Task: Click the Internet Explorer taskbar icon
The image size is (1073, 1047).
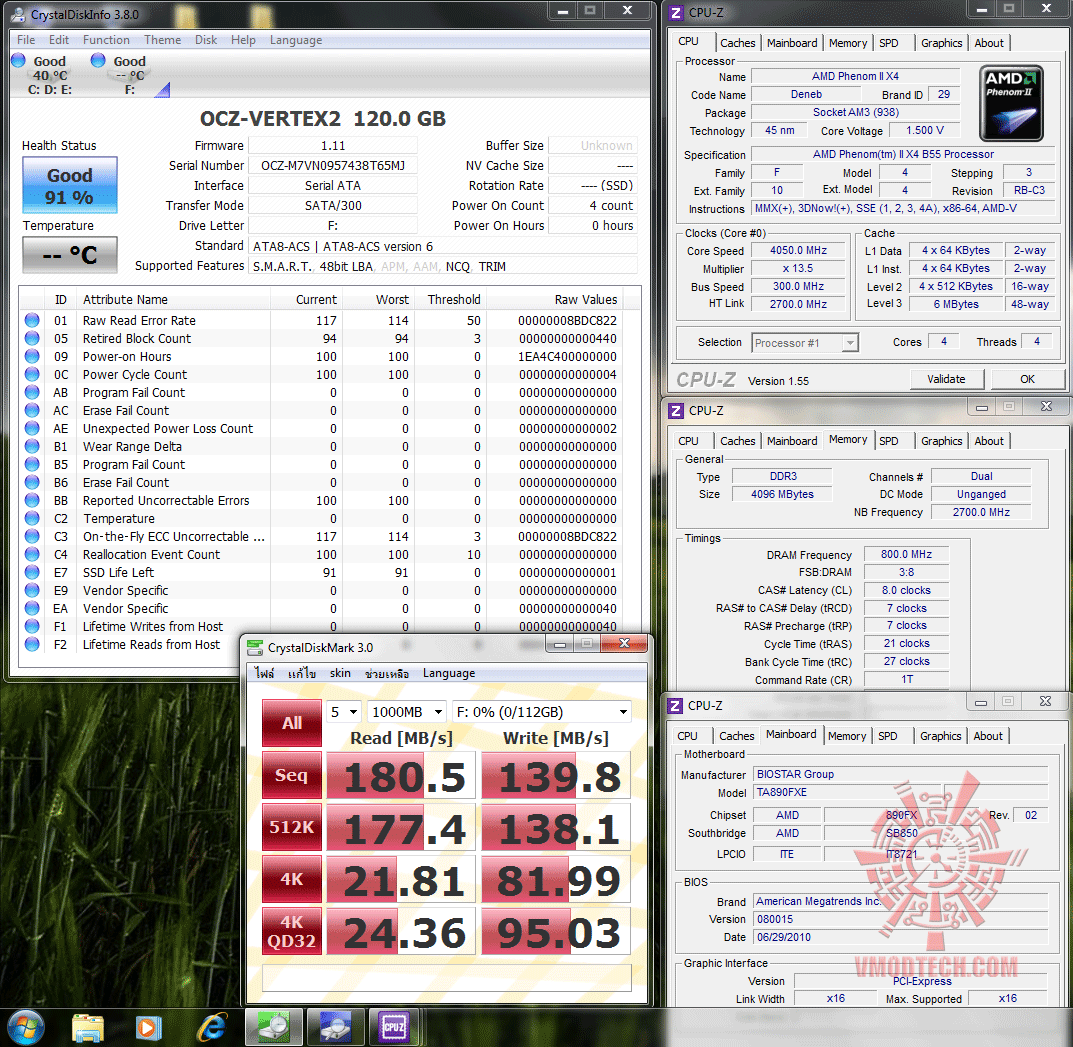Action: coord(211,1026)
